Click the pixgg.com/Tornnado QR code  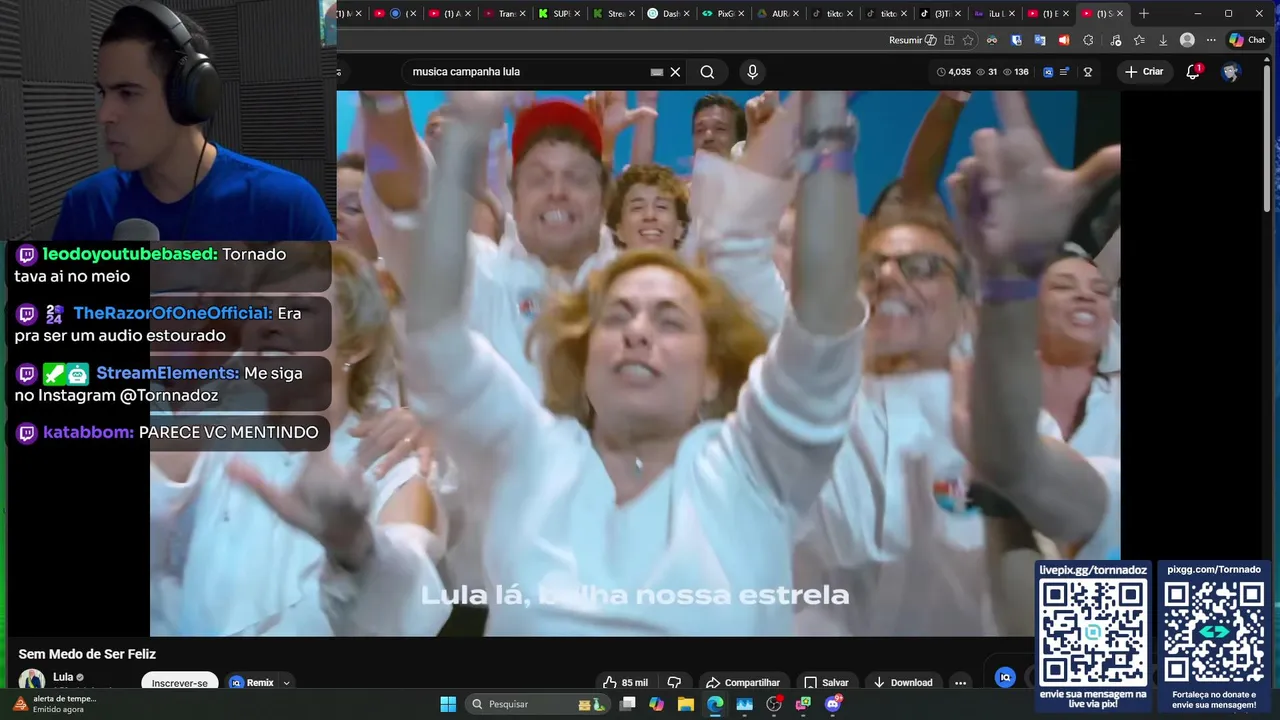click(x=1214, y=631)
